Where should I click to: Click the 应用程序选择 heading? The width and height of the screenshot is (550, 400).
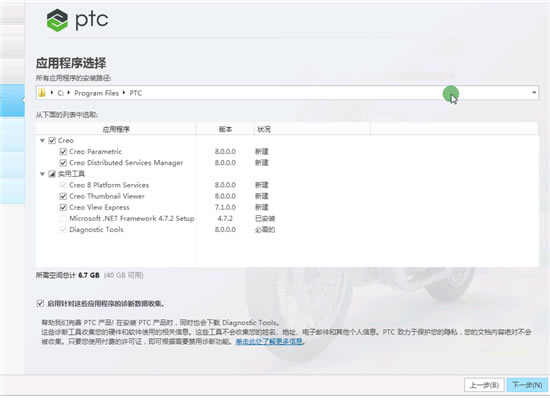point(71,64)
